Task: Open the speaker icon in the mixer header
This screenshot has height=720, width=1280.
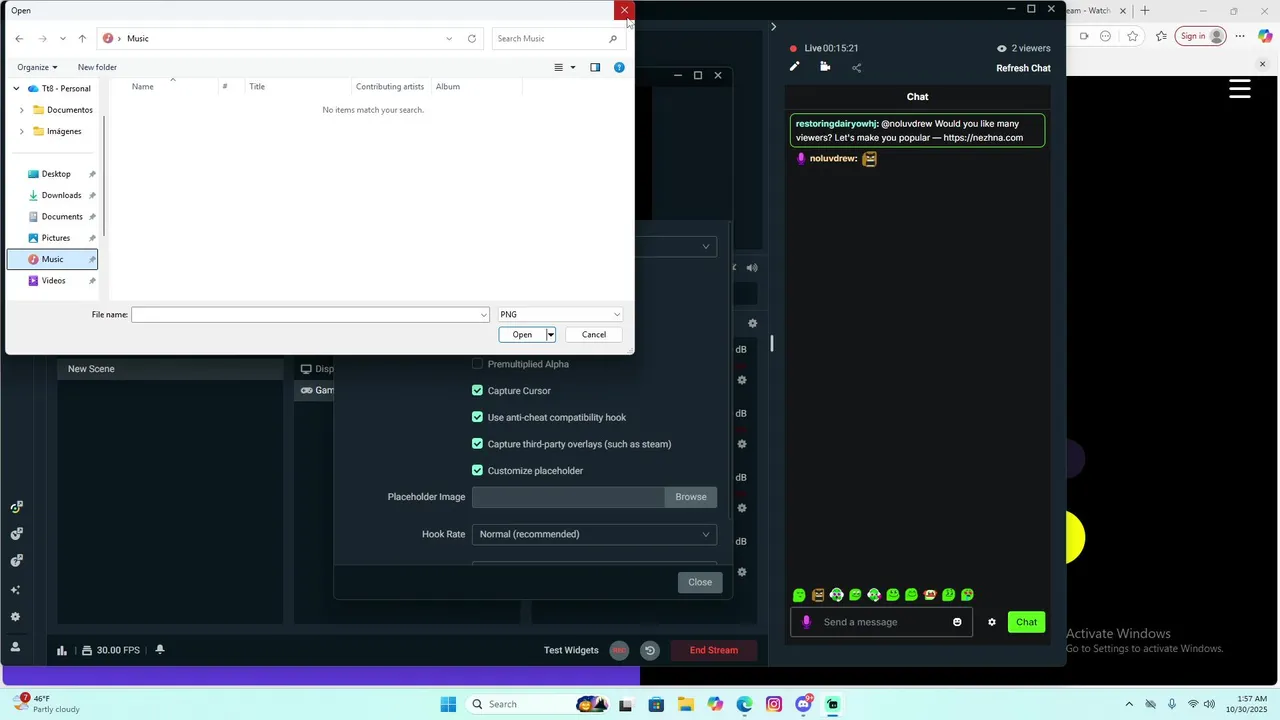Action: (752, 268)
